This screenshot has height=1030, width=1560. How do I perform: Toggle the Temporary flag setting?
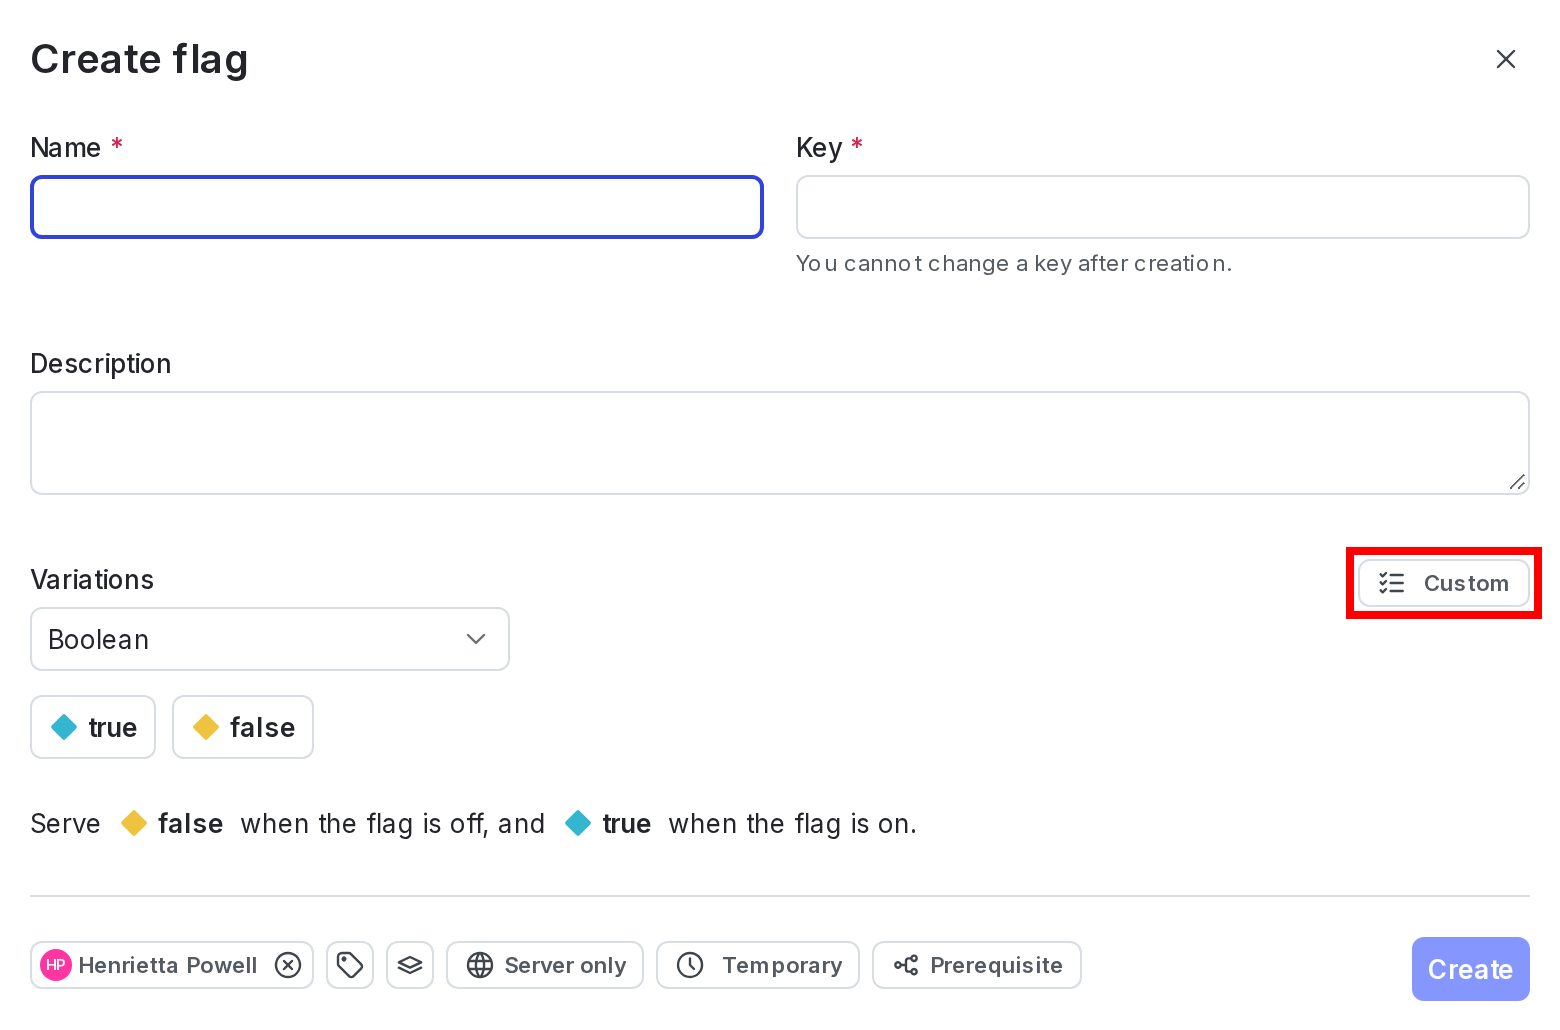pyautogui.click(x=758, y=965)
